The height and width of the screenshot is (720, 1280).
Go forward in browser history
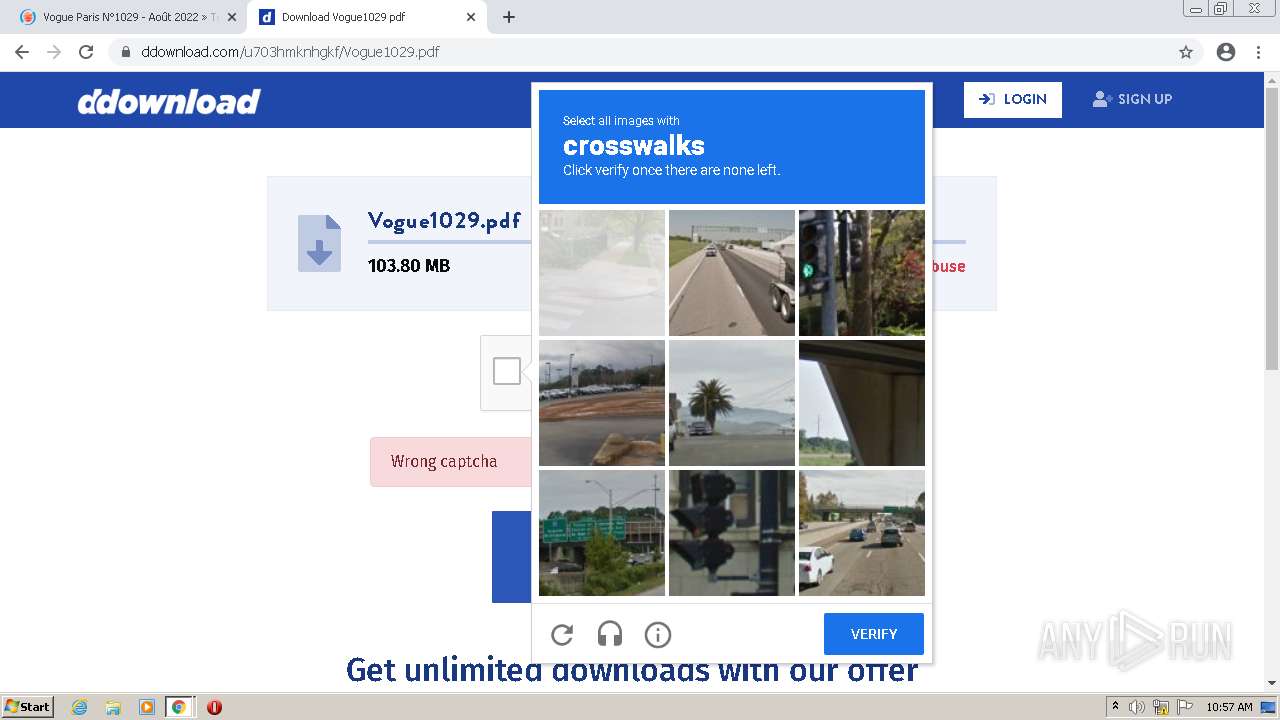click(x=54, y=52)
